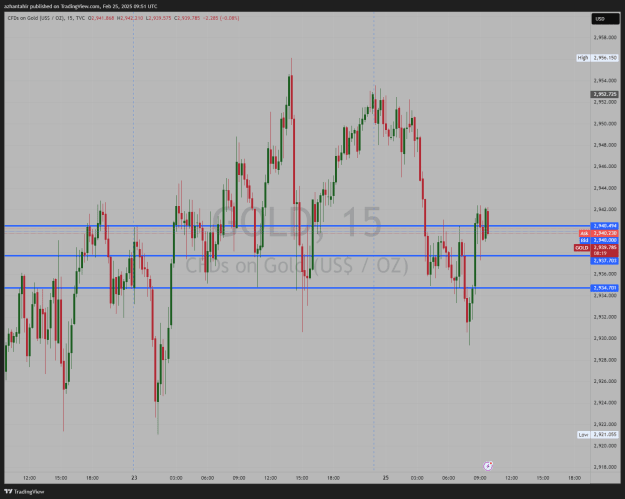Viewport: 625px width, 499px height.
Task: Click the red Ask price tag
Action: tap(598, 233)
